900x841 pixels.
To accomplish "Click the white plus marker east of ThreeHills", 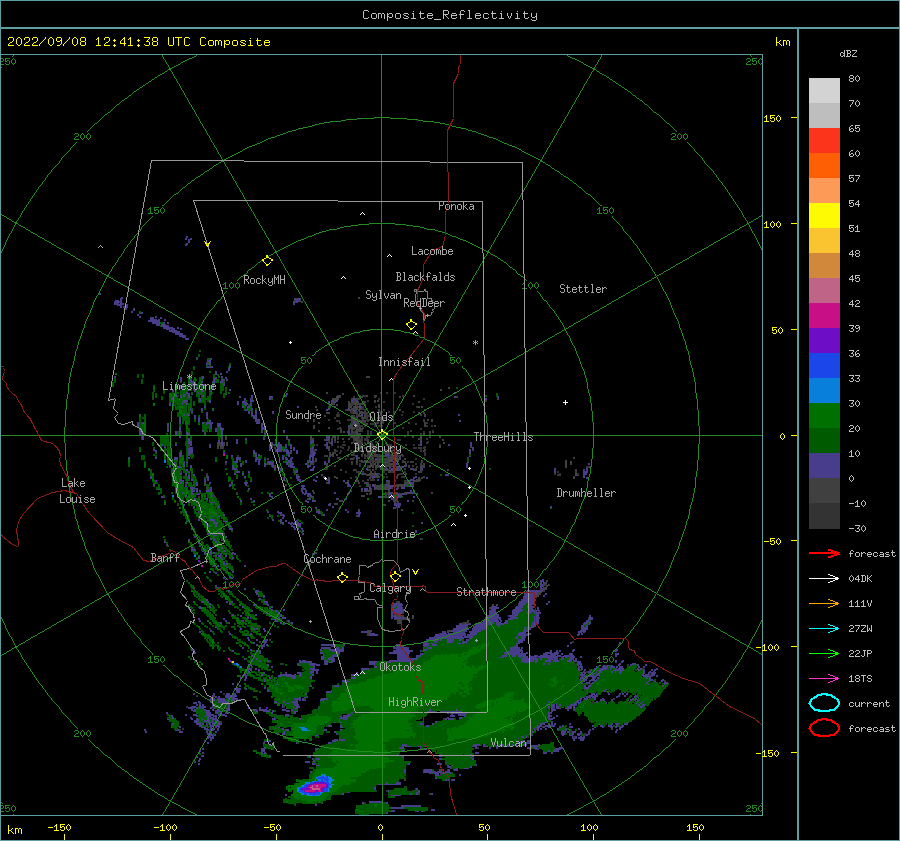I will click(x=565, y=402).
